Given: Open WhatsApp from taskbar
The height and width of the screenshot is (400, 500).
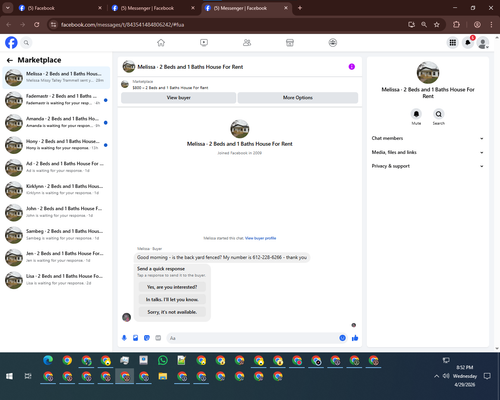Looking at the screenshot, I should tap(163, 360).
